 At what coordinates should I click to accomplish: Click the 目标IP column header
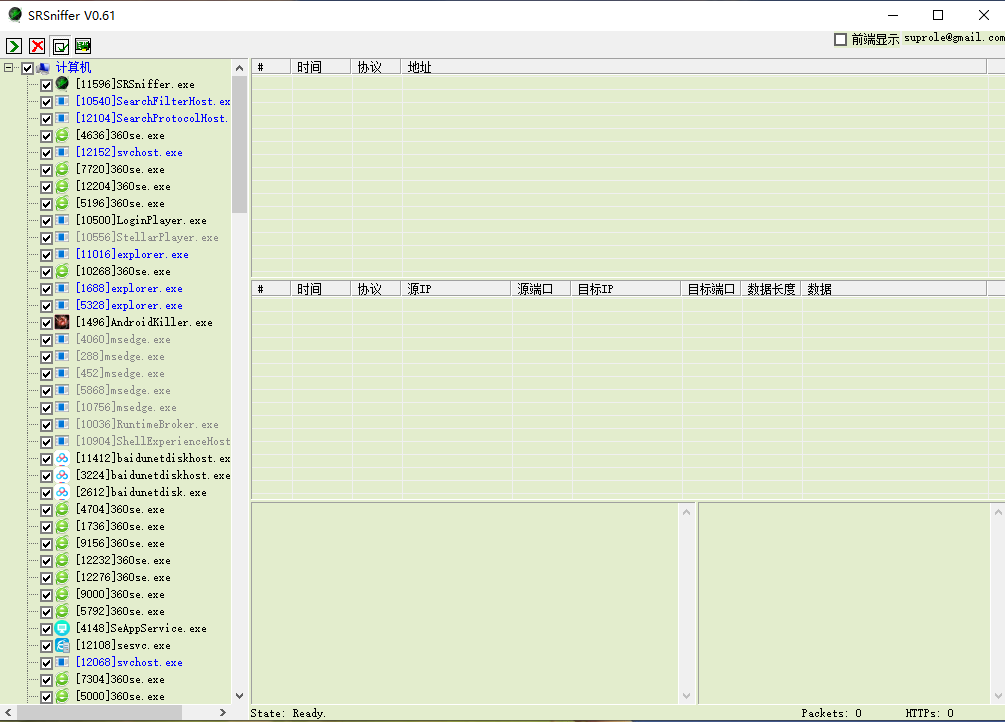point(626,289)
